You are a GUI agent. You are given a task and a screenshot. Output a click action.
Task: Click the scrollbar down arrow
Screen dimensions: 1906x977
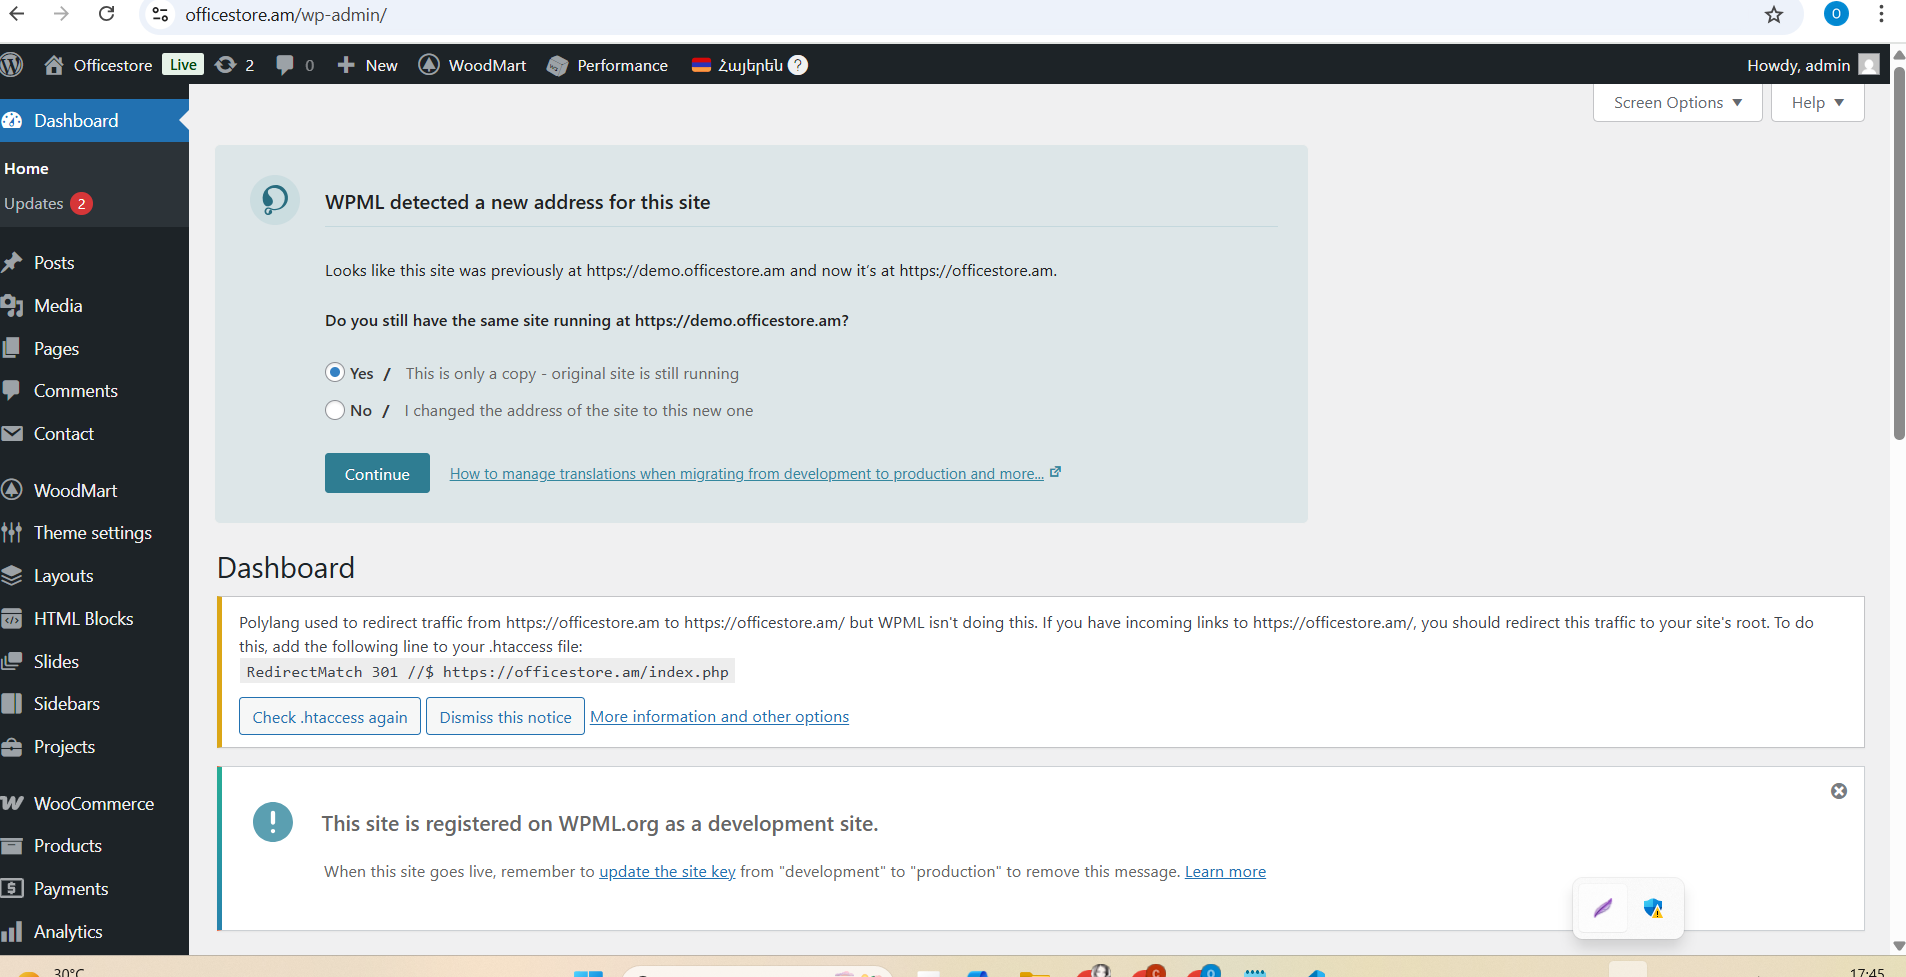pos(1898,946)
